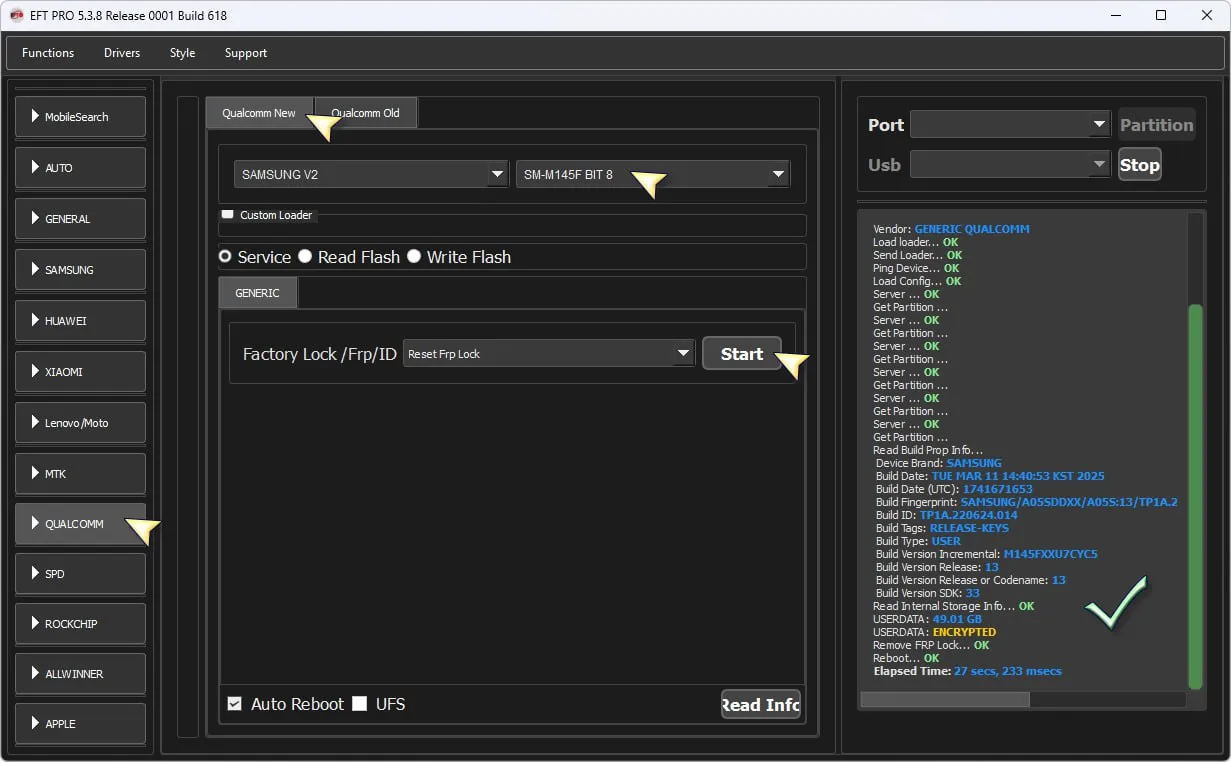
Task: Expand the Reset Frp Lock dropdown
Action: [548, 354]
